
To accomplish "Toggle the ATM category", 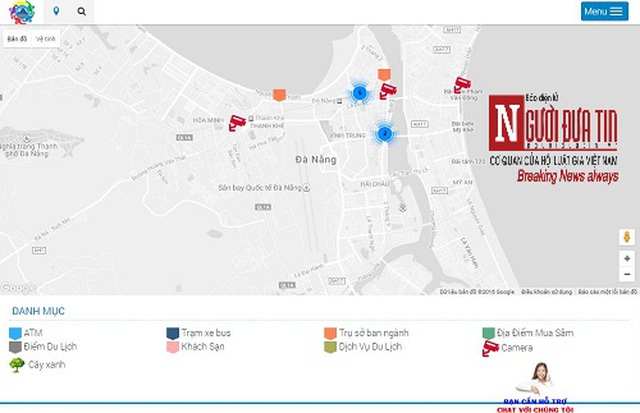I will click(x=26, y=333).
